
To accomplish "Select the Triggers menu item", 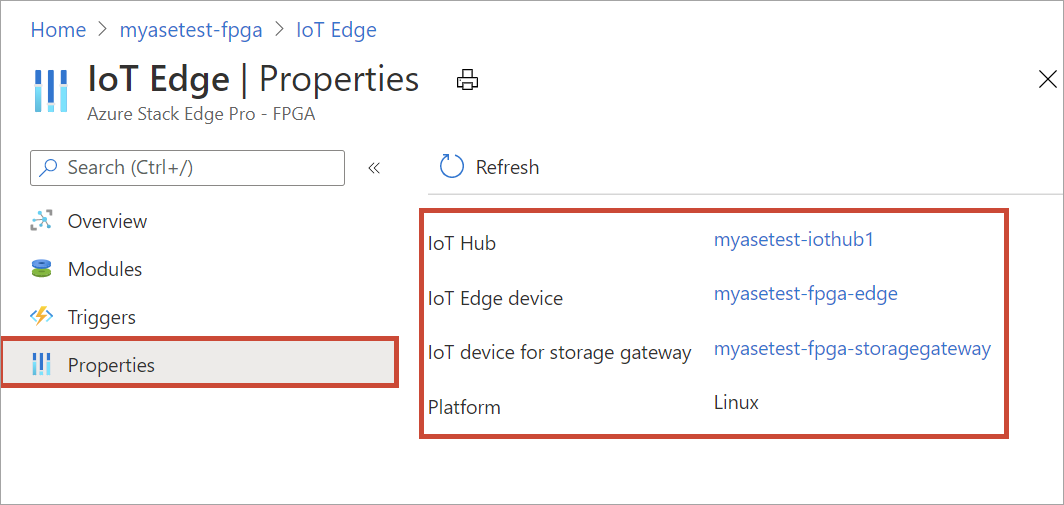I will [x=101, y=317].
